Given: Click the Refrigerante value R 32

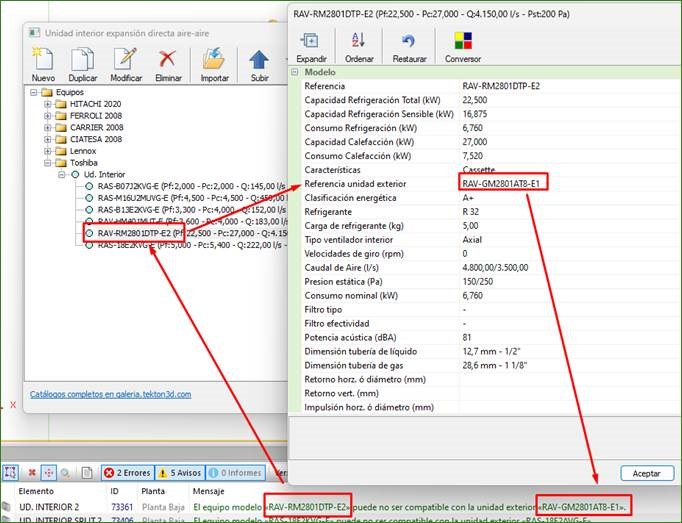Looking at the screenshot, I should point(470,211).
